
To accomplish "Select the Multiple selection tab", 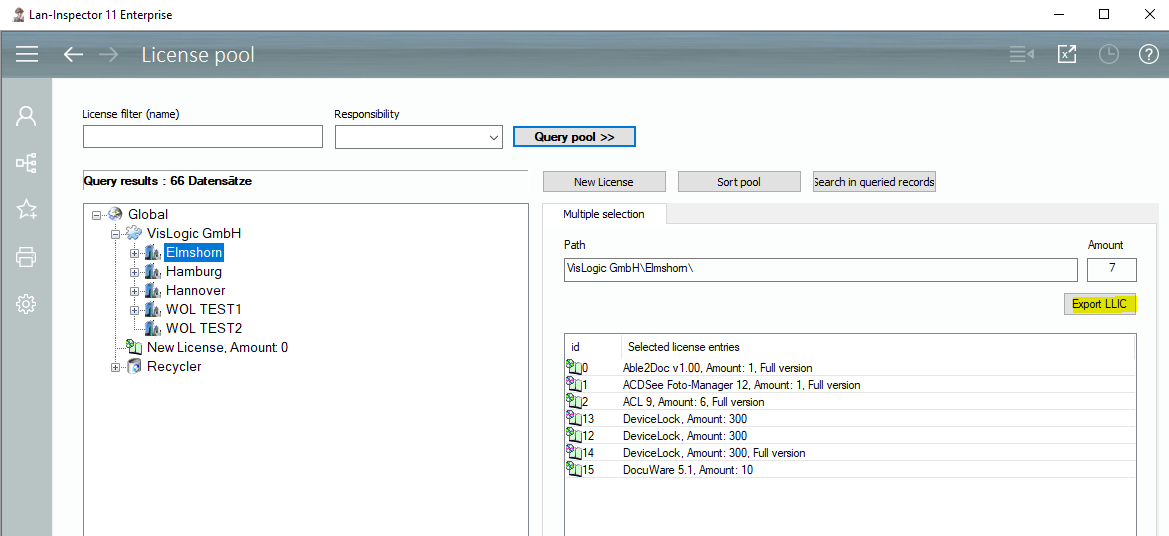I will pyautogui.click(x=603, y=214).
